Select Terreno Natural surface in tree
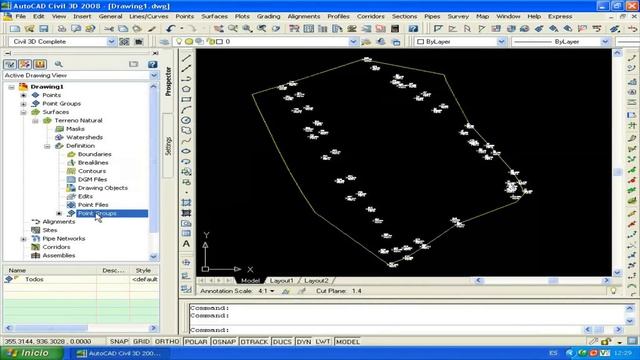Viewport: 640px width, 360px height. click(x=78, y=120)
